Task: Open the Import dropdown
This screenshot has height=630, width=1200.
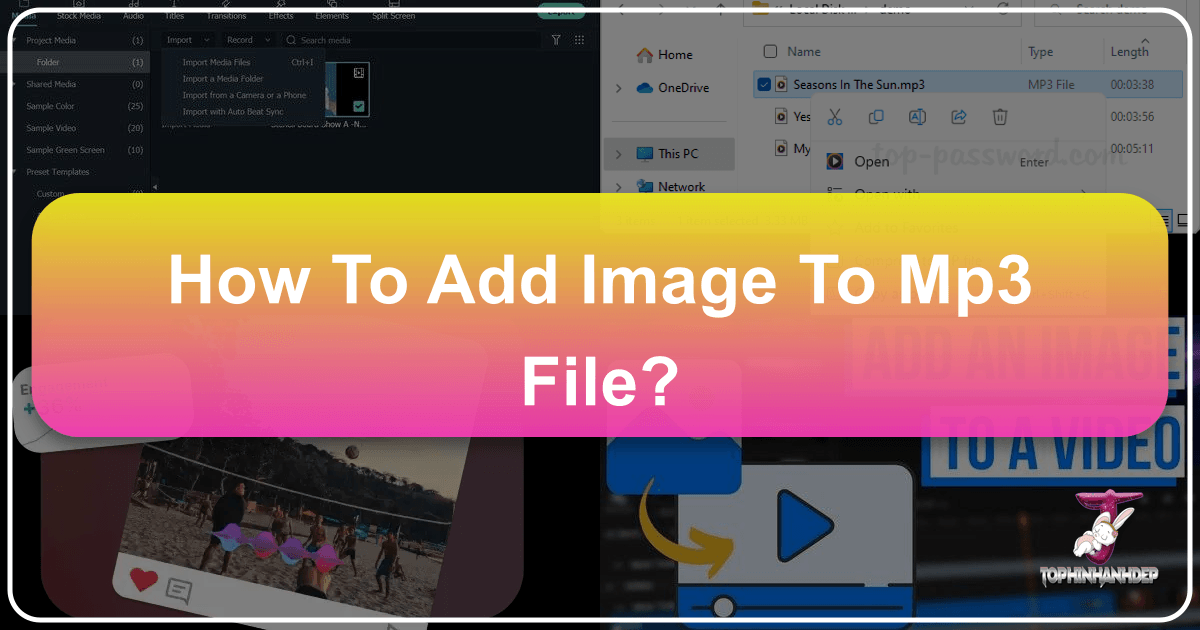Action: tap(188, 40)
